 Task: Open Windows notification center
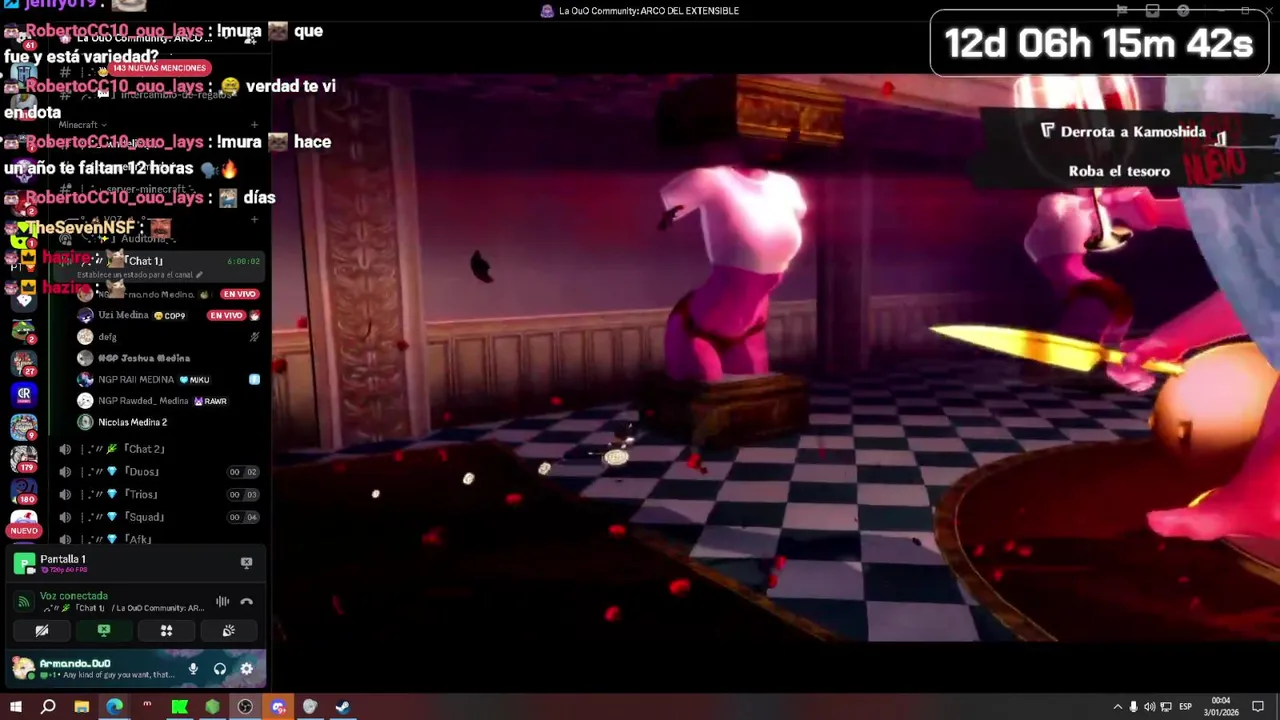(x=1258, y=707)
